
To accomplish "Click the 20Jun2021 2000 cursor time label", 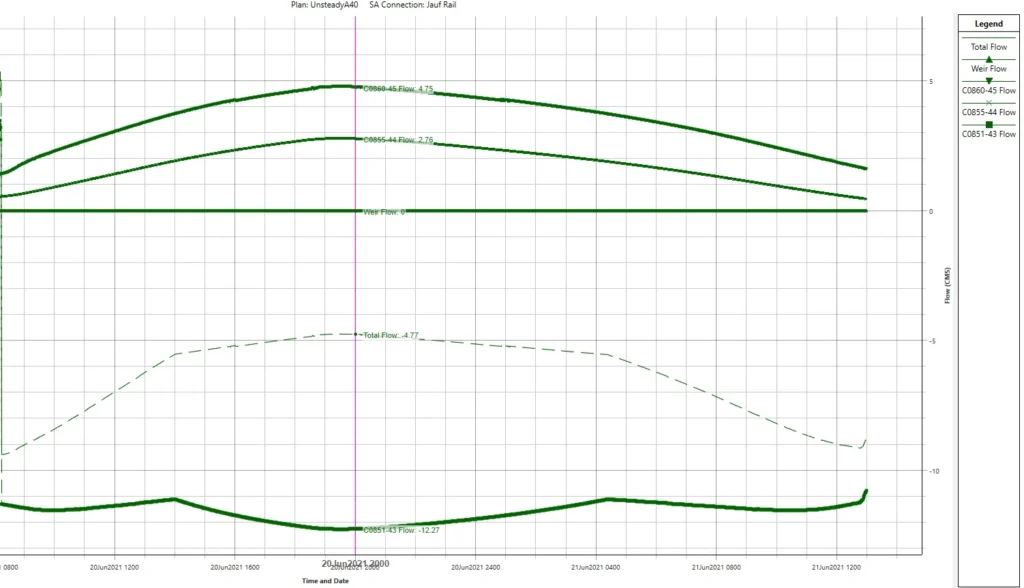I will point(355,563).
